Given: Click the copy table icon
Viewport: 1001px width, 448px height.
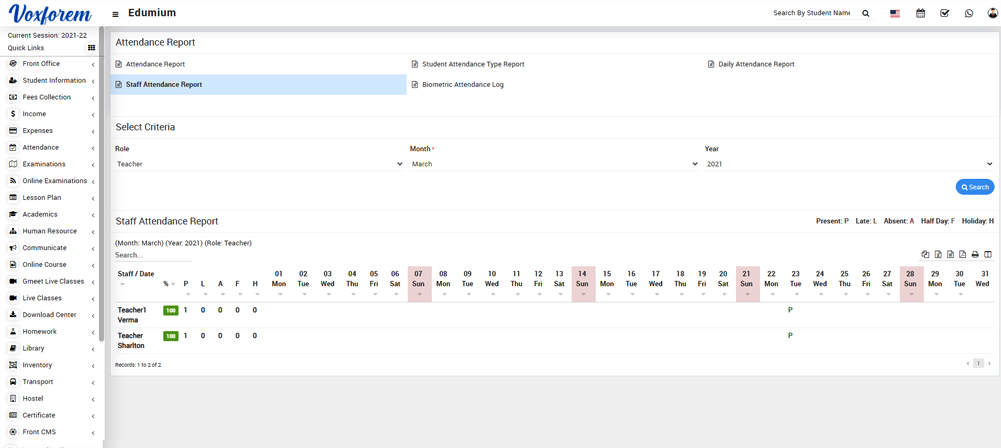Looking at the screenshot, I should coord(925,255).
